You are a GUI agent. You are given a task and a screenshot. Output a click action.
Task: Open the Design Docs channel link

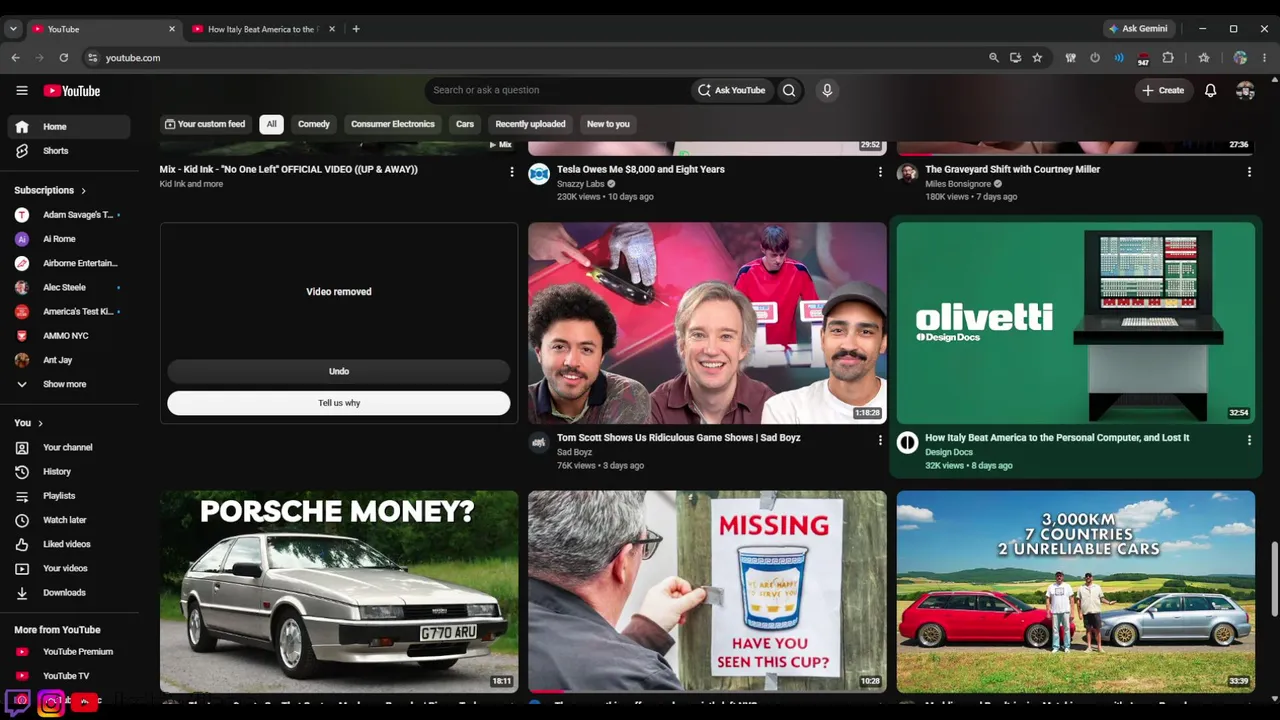(x=949, y=452)
